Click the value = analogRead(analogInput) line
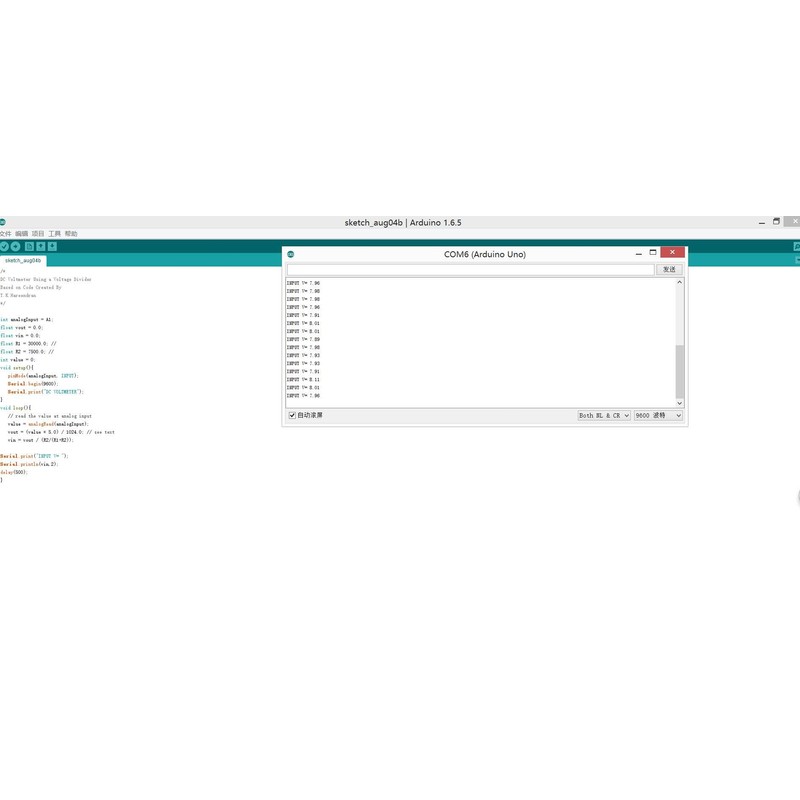The height and width of the screenshot is (800, 800). tap(48, 424)
